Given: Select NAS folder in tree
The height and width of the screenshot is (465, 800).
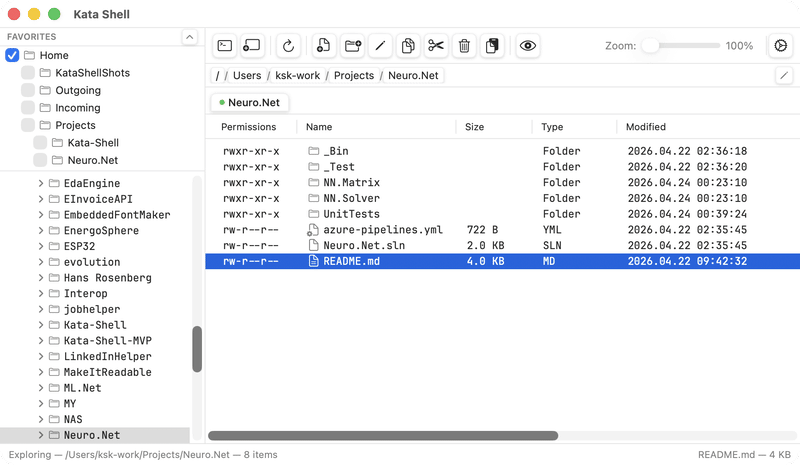Looking at the screenshot, I should (x=73, y=420).
